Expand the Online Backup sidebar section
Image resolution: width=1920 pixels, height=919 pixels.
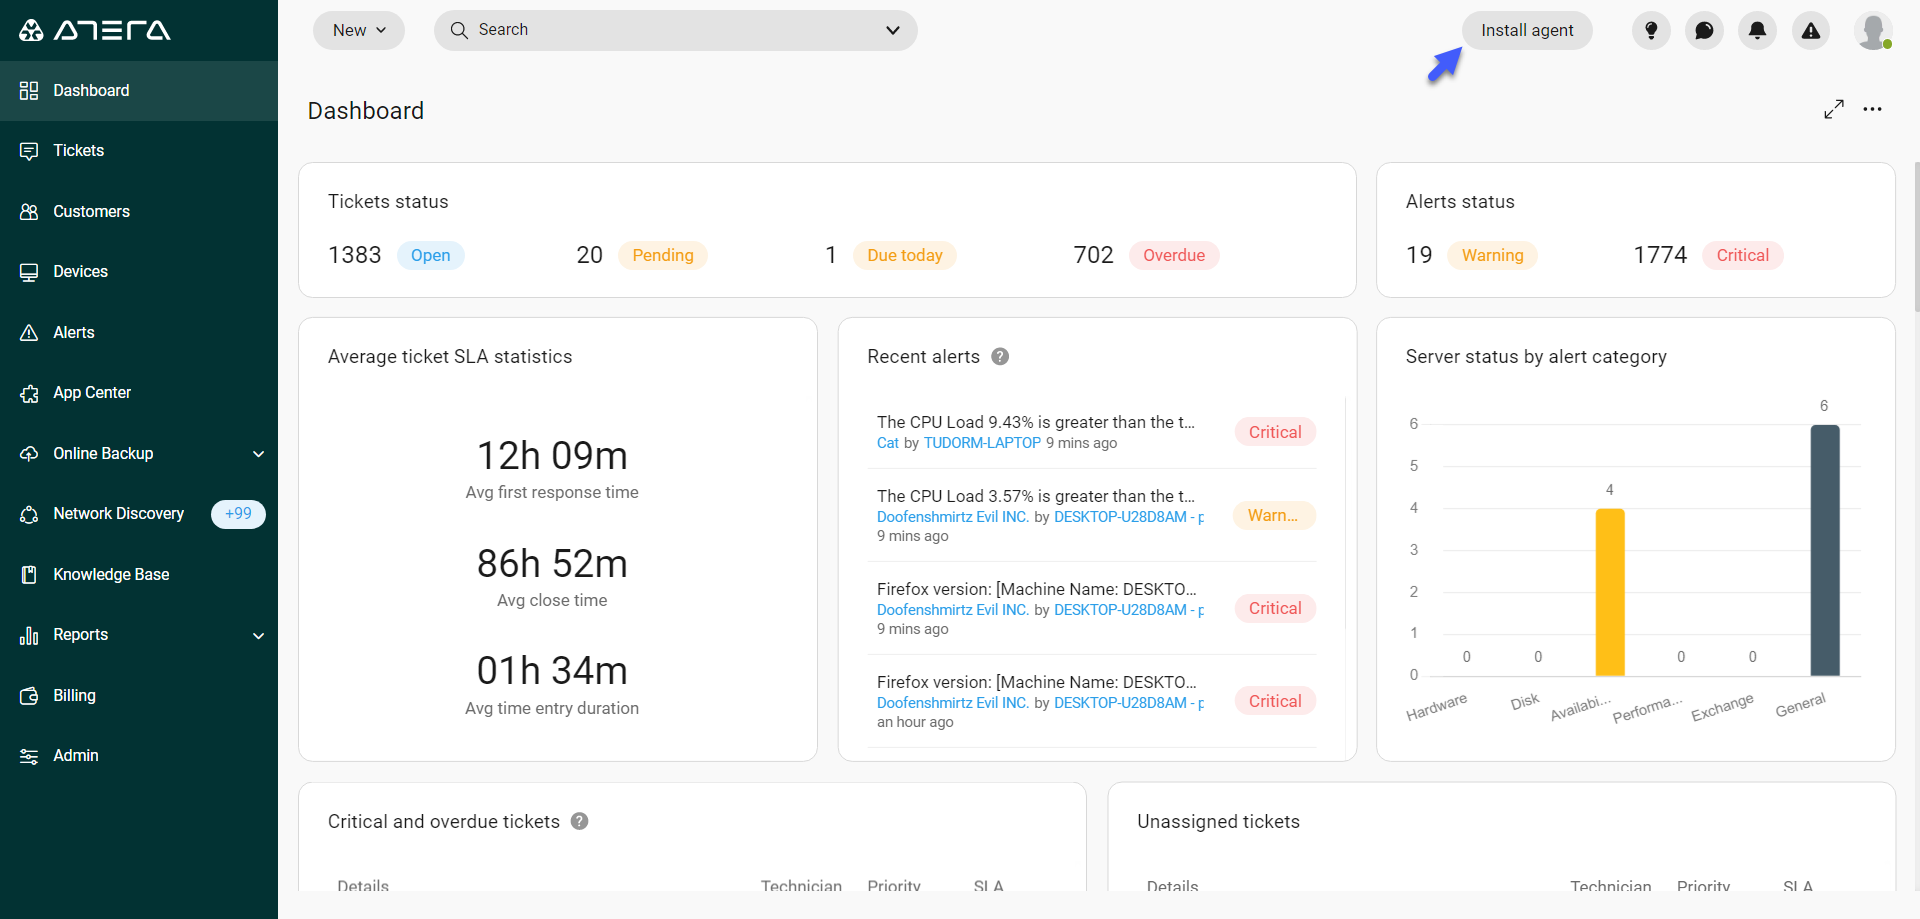pos(258,454)
